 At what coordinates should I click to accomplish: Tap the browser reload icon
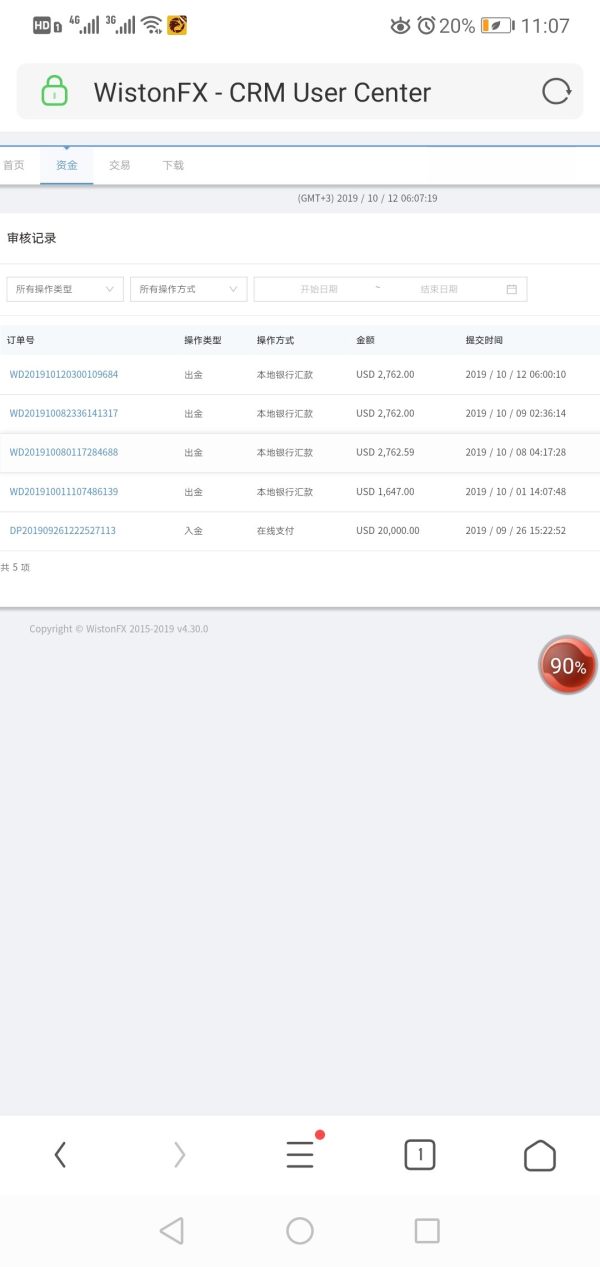[x=556, y=92]
